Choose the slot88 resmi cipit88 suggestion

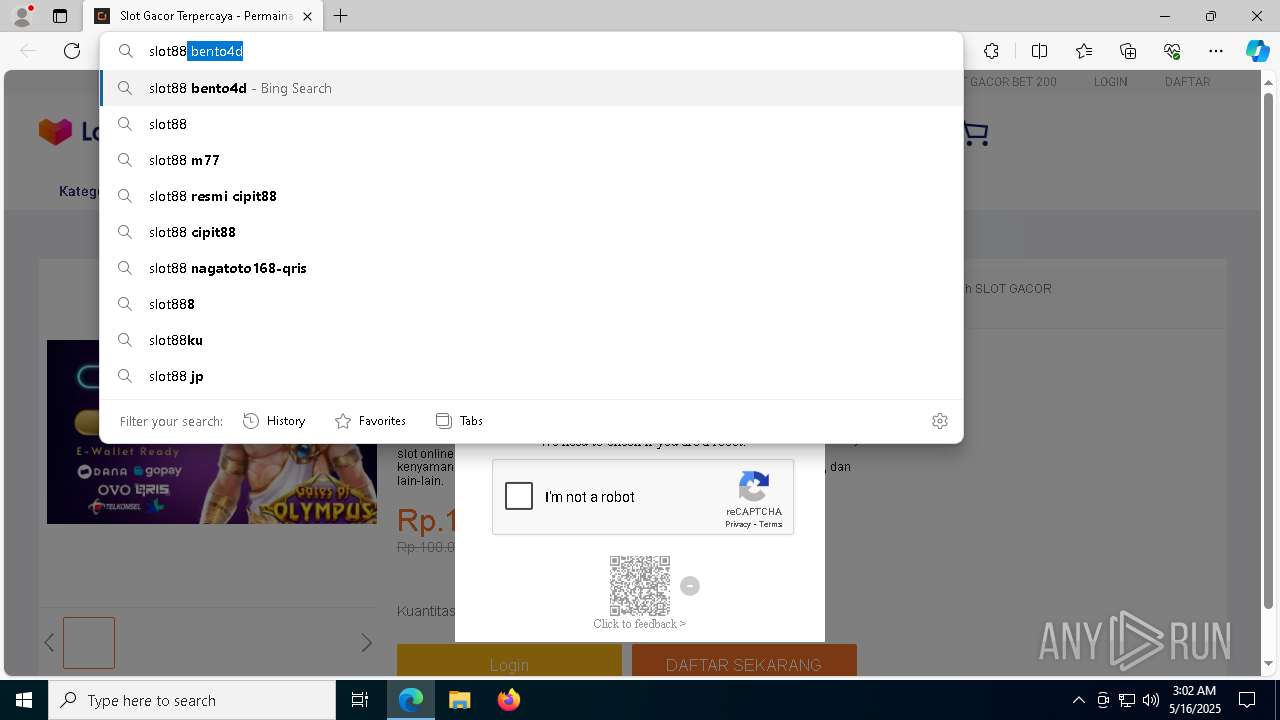pyautogui.click(x=531, y=196)
